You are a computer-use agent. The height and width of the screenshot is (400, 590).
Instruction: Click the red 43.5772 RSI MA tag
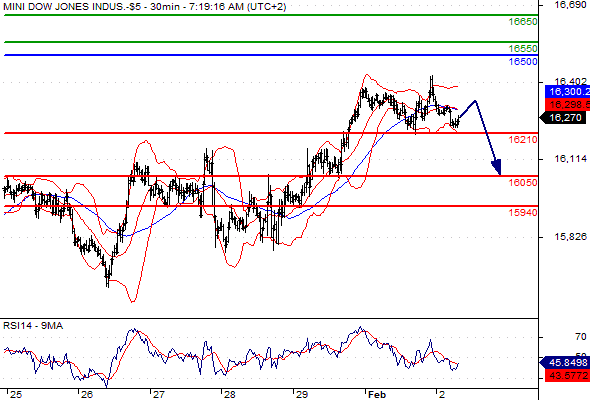(567, 375)
